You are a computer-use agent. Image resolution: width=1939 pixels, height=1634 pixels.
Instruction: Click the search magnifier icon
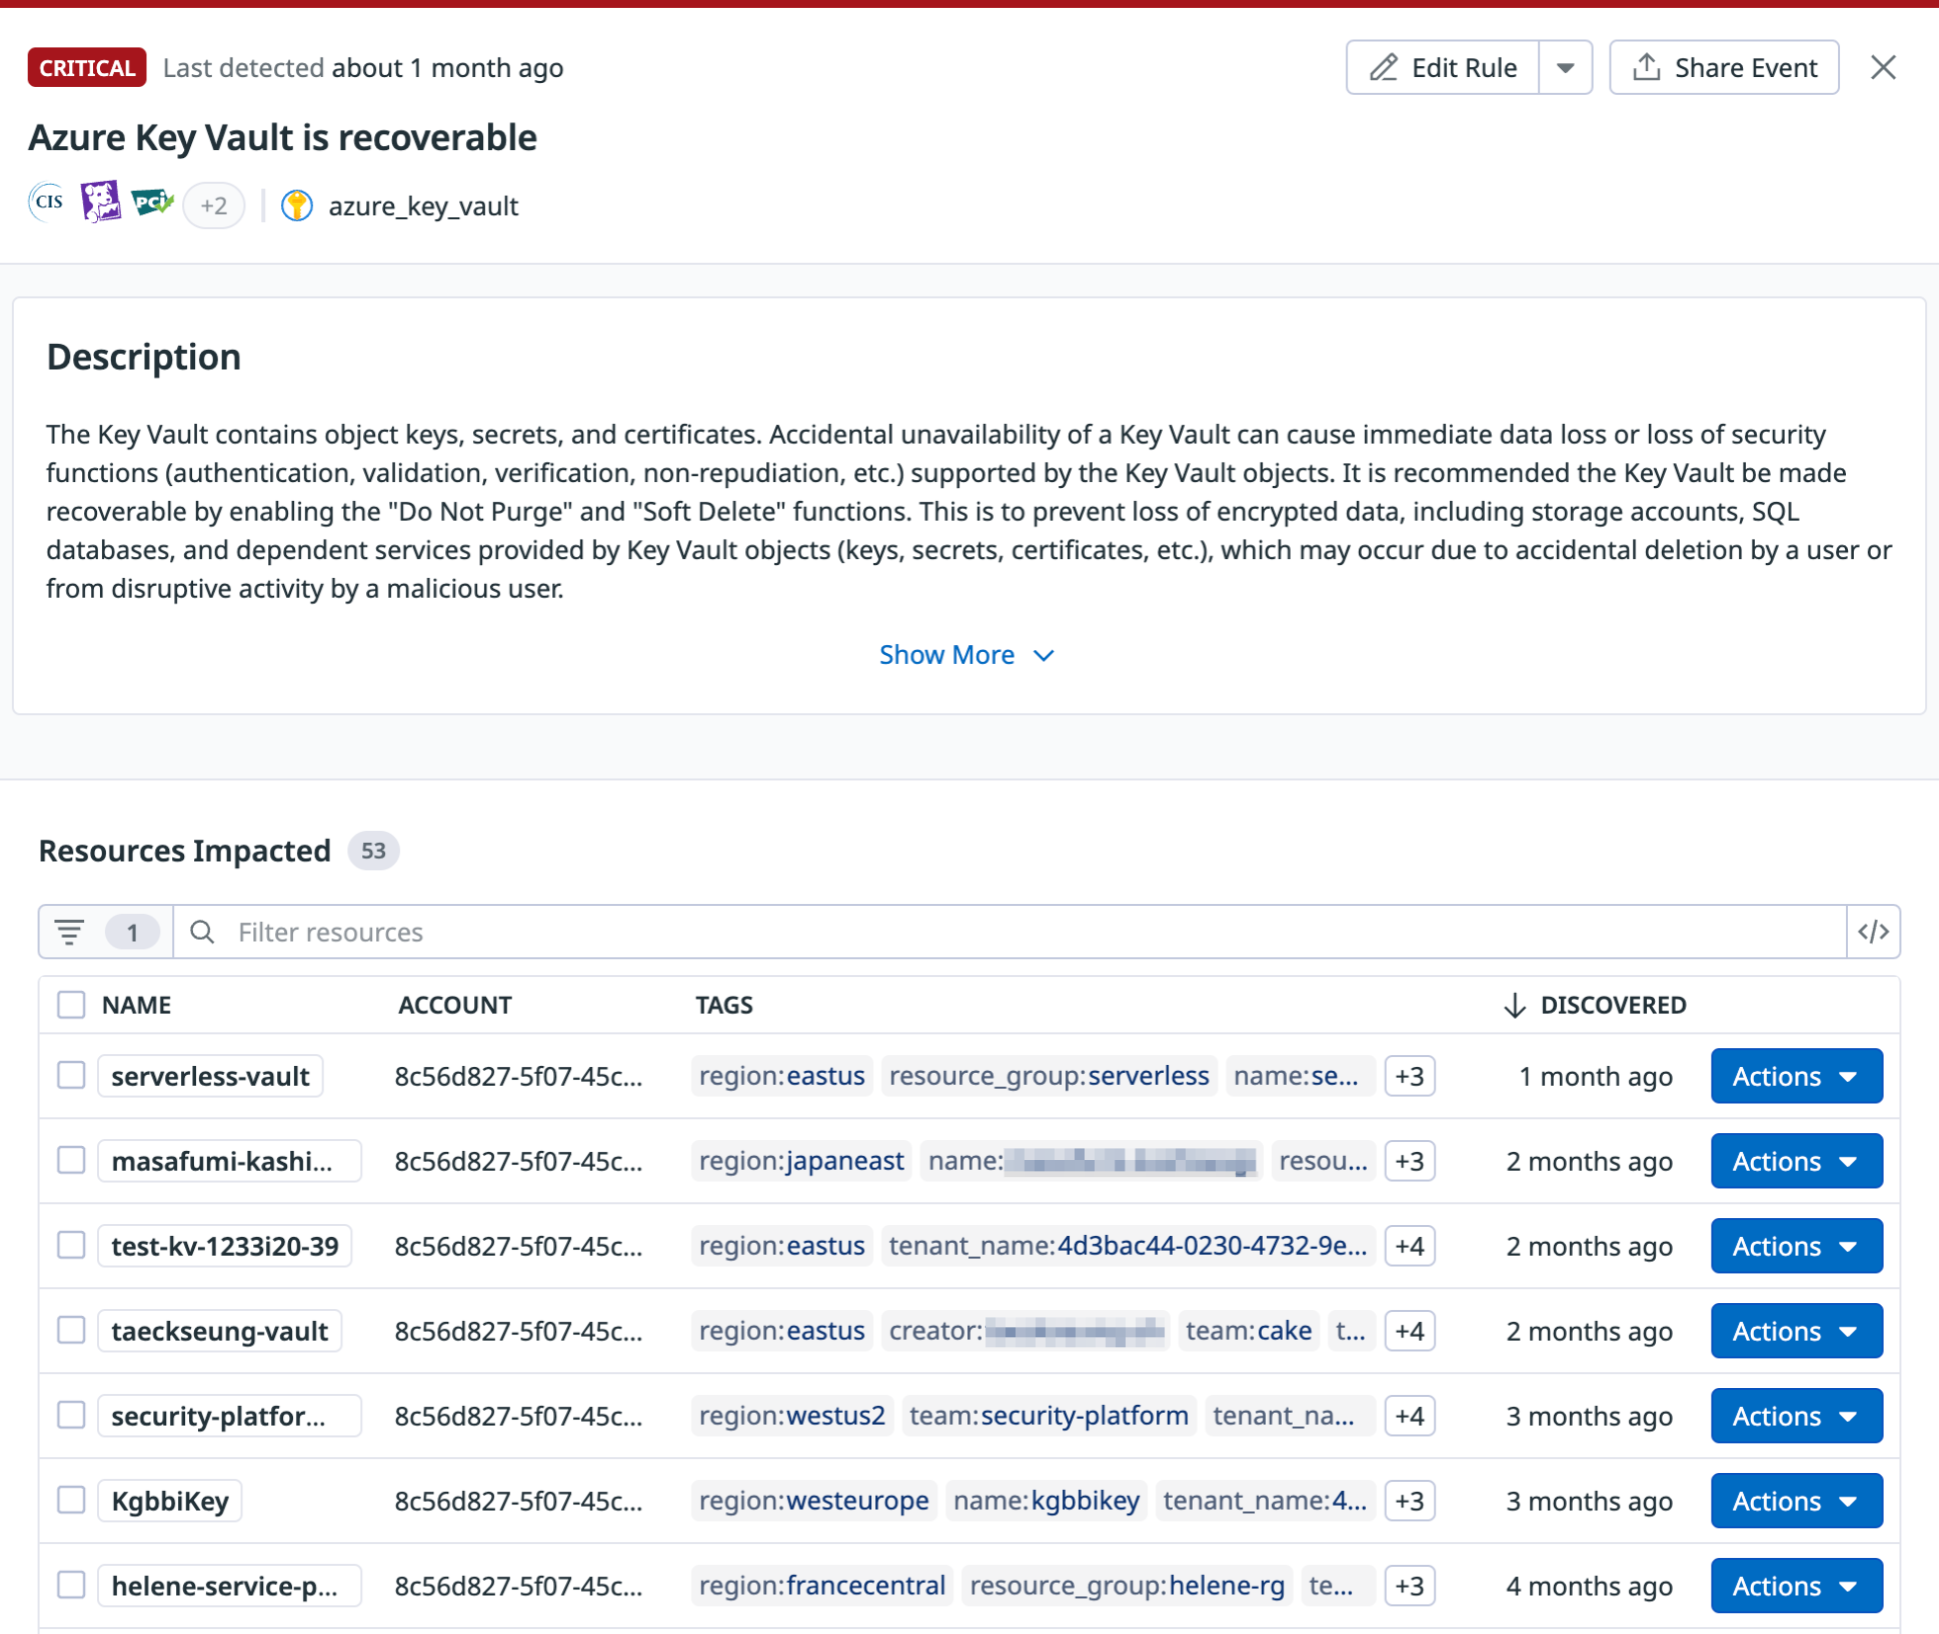[x=202, y=932]
